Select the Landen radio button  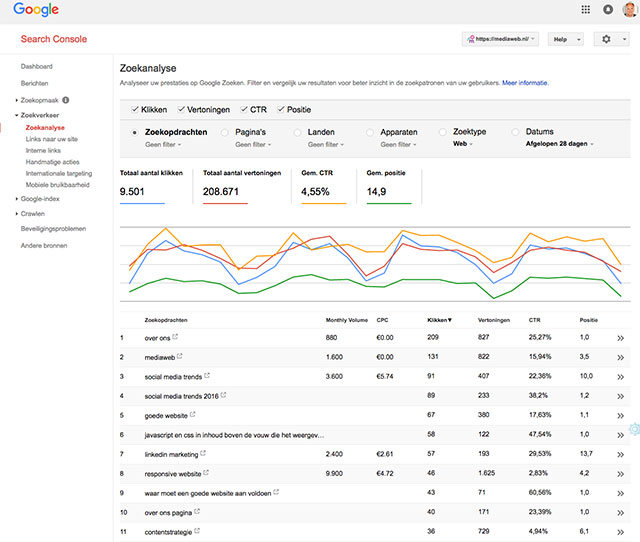(x=297, y=133)
